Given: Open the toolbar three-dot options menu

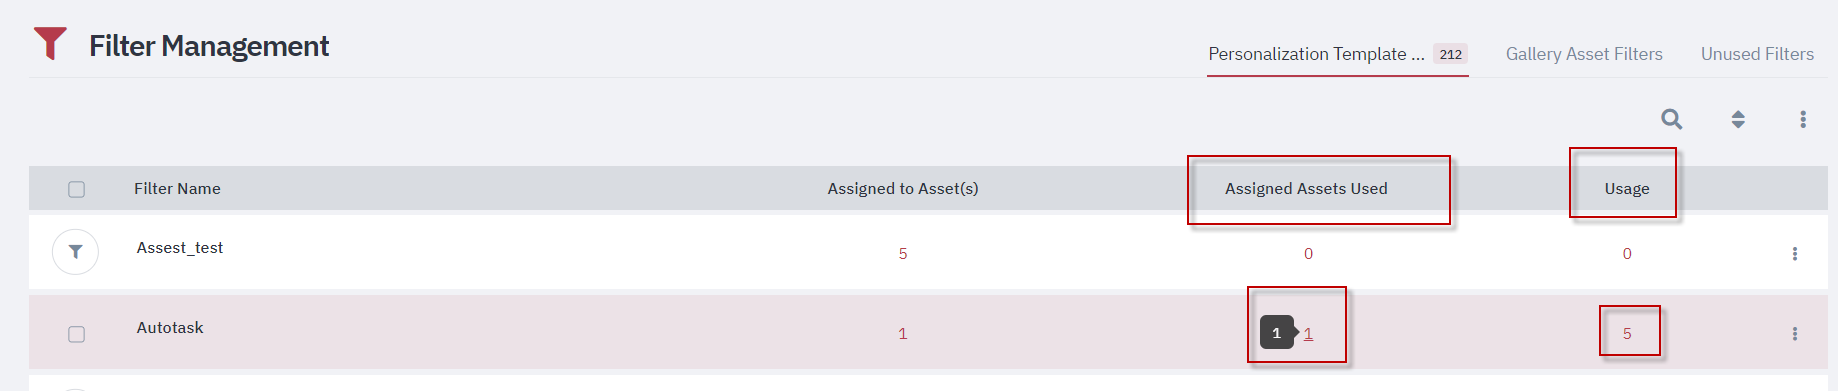Looking at the screenshot, I should point(1803,119).
